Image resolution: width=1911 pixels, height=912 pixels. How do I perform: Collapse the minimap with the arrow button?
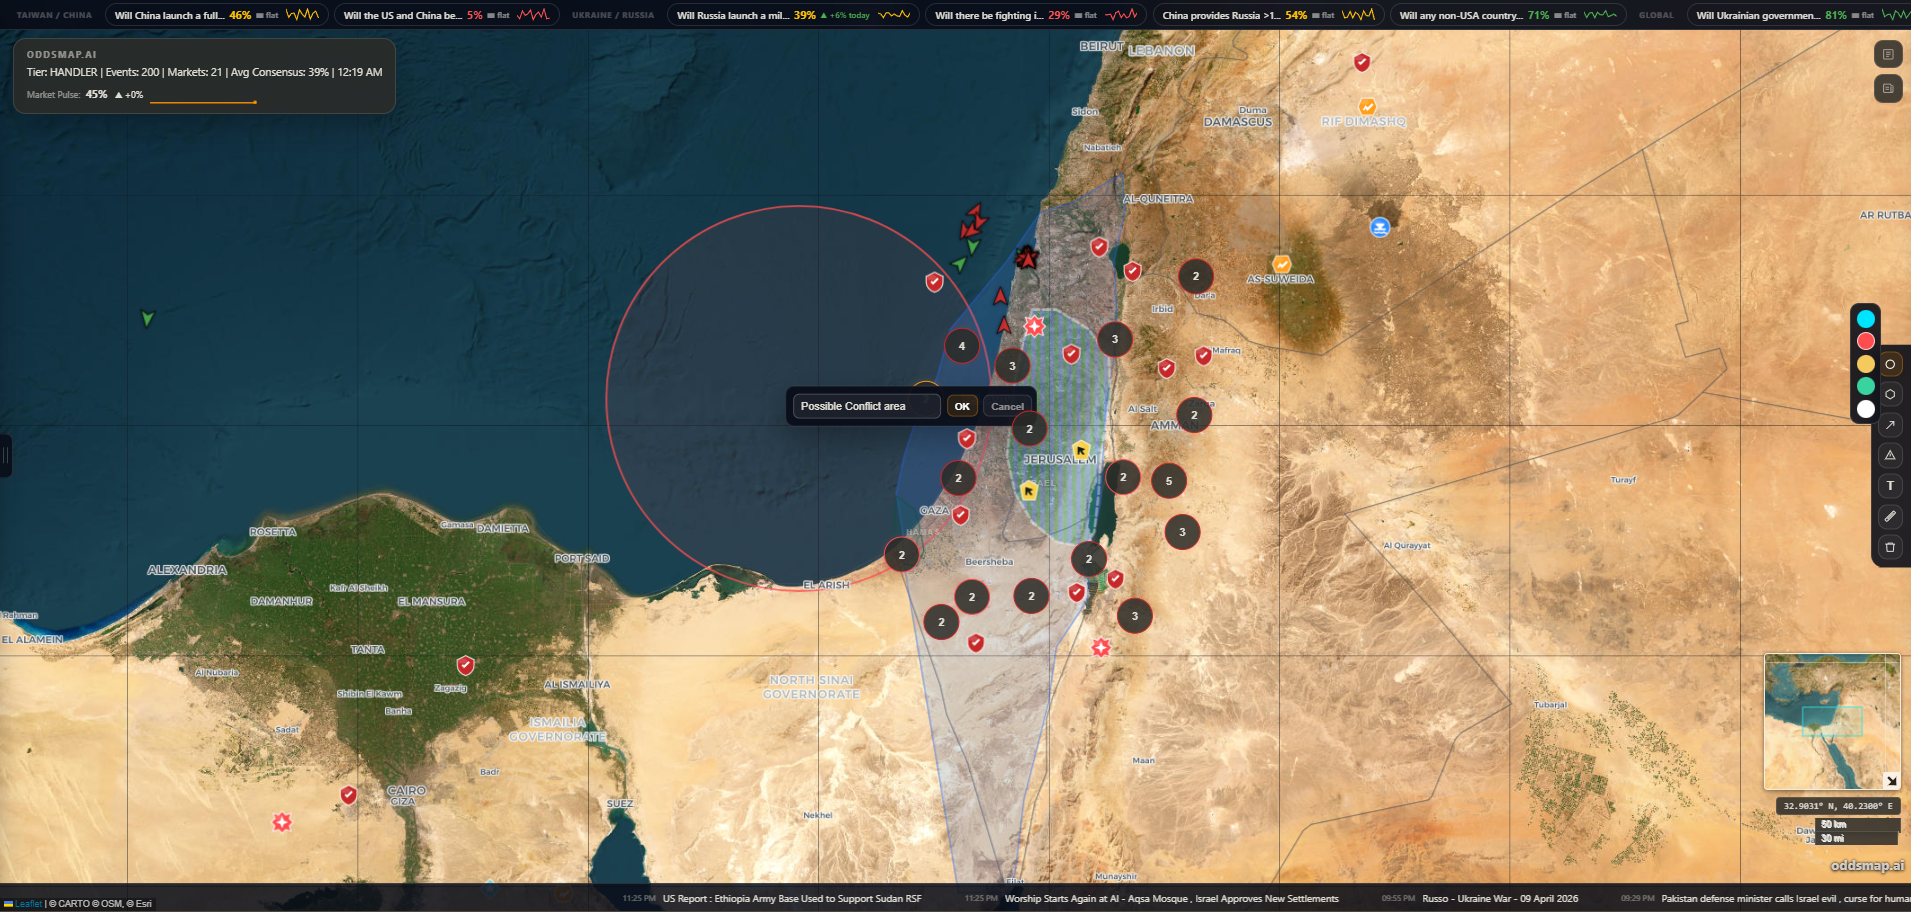[x=1890, y=780]
